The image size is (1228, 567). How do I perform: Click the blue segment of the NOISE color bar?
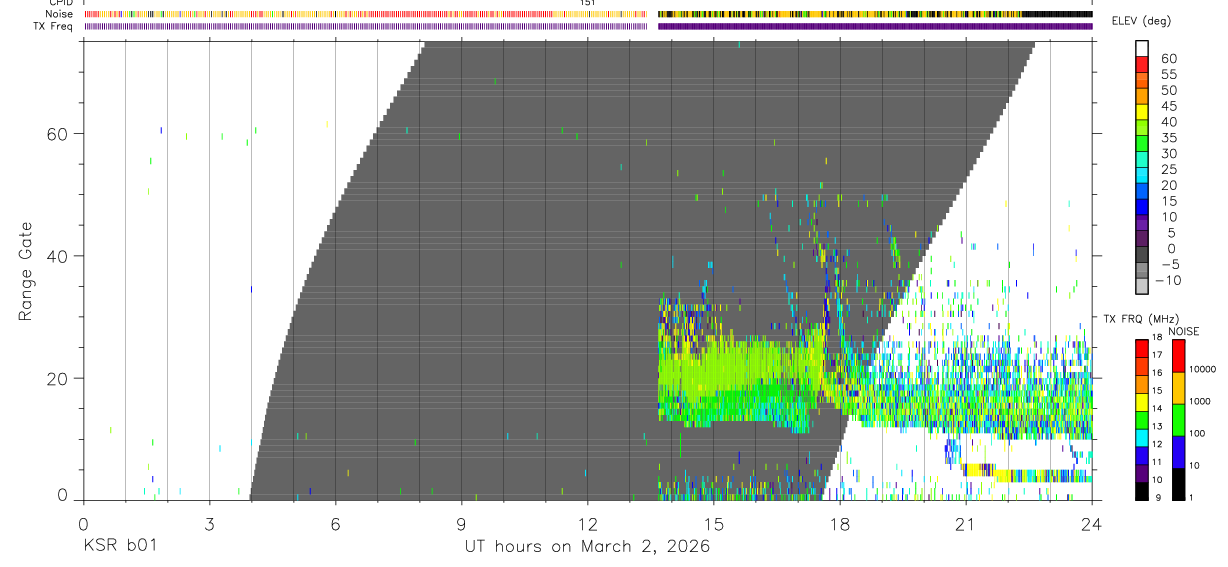(x=1177, y=452)
